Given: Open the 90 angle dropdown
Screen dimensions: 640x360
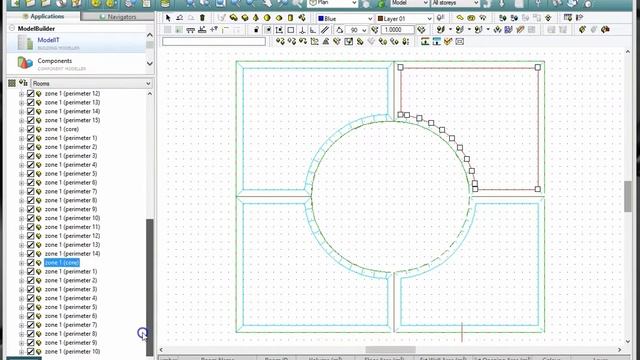Looking at the screenshot, I should pyautogui.click(x=364, y=30).
